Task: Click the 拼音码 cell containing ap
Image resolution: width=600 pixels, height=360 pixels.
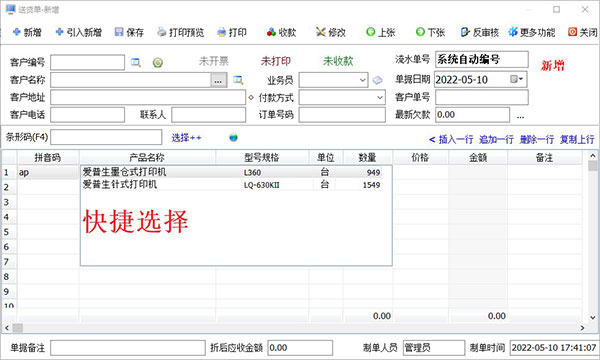Action: coord(48,173)
